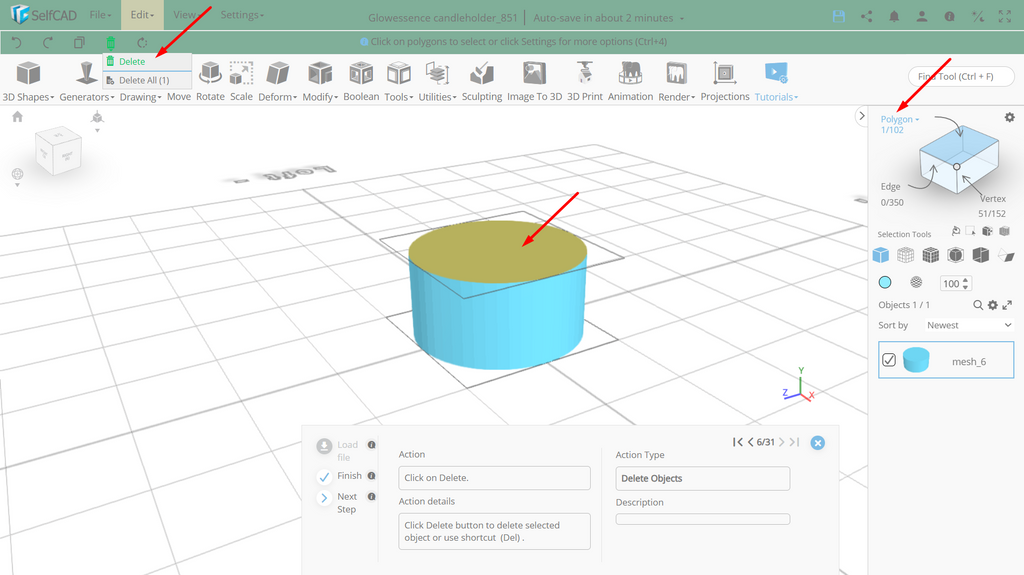
Task: Choose Delete from the dropdown list
Action: coord(147,61)
